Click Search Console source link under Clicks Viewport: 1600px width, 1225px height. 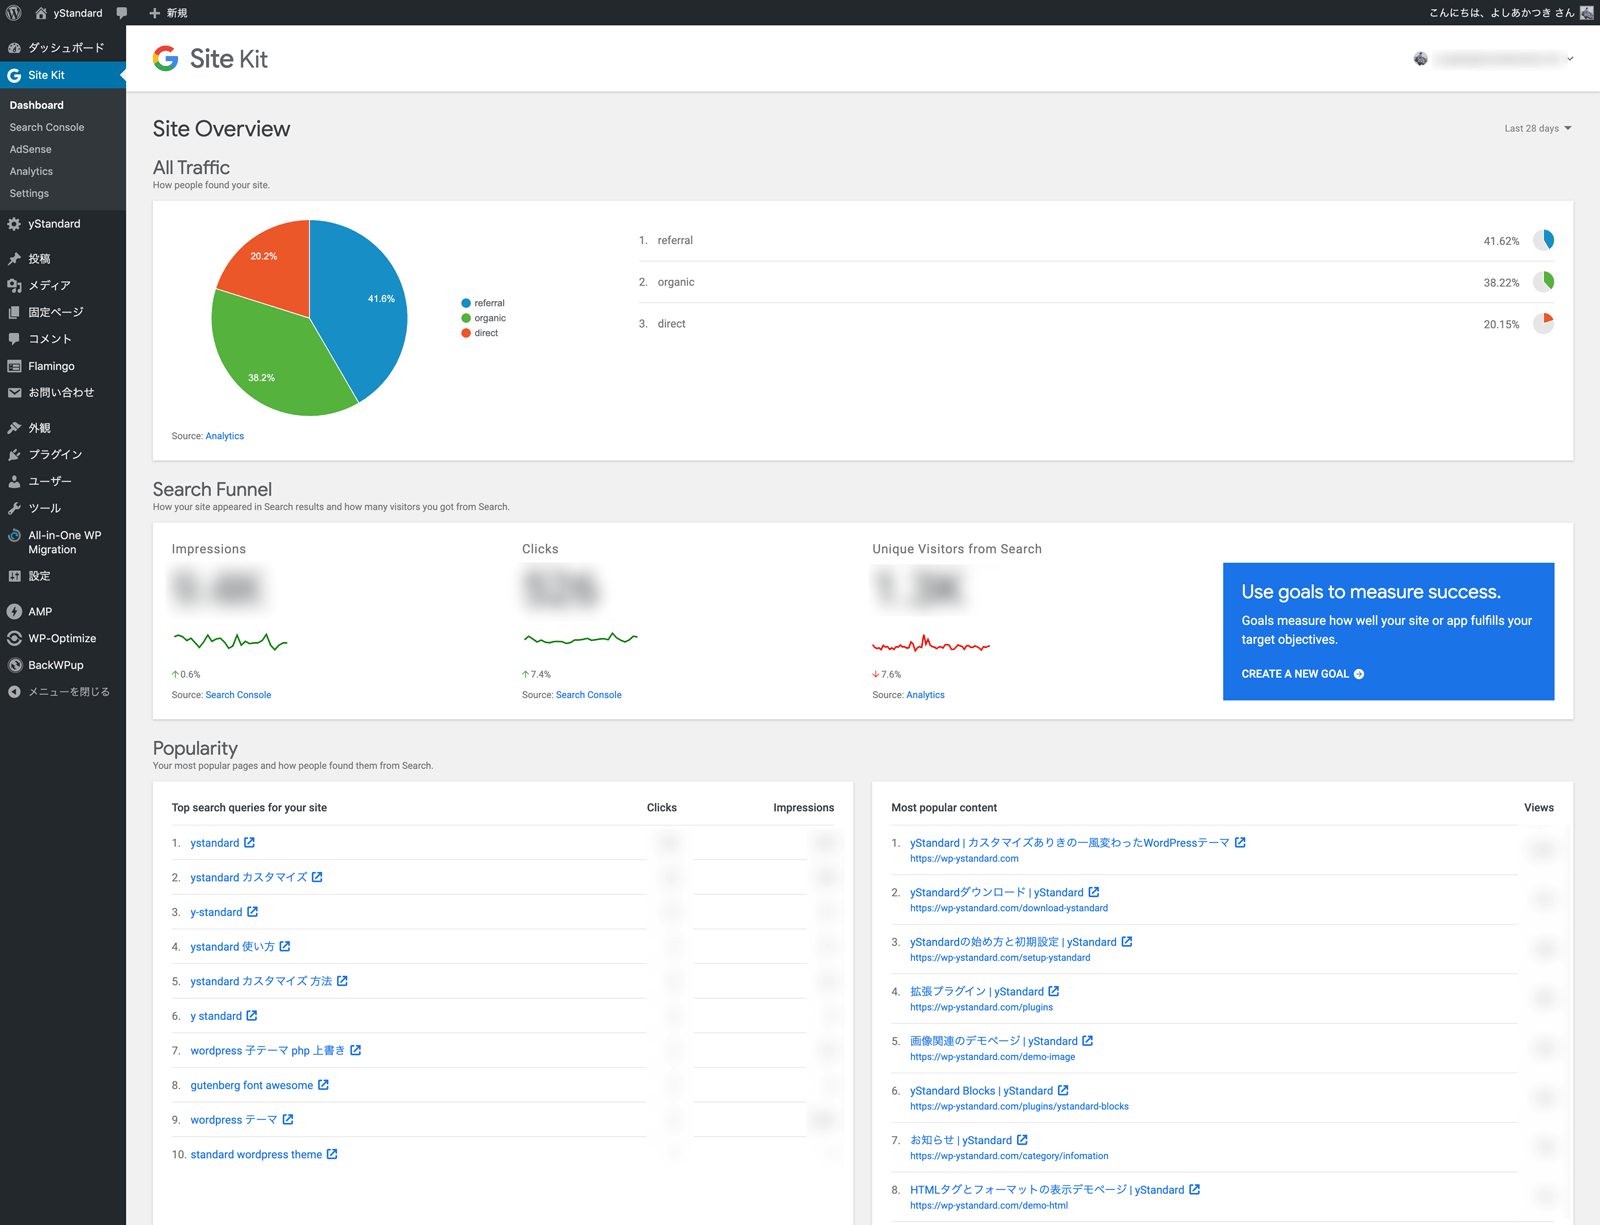(x=589, y=695)
